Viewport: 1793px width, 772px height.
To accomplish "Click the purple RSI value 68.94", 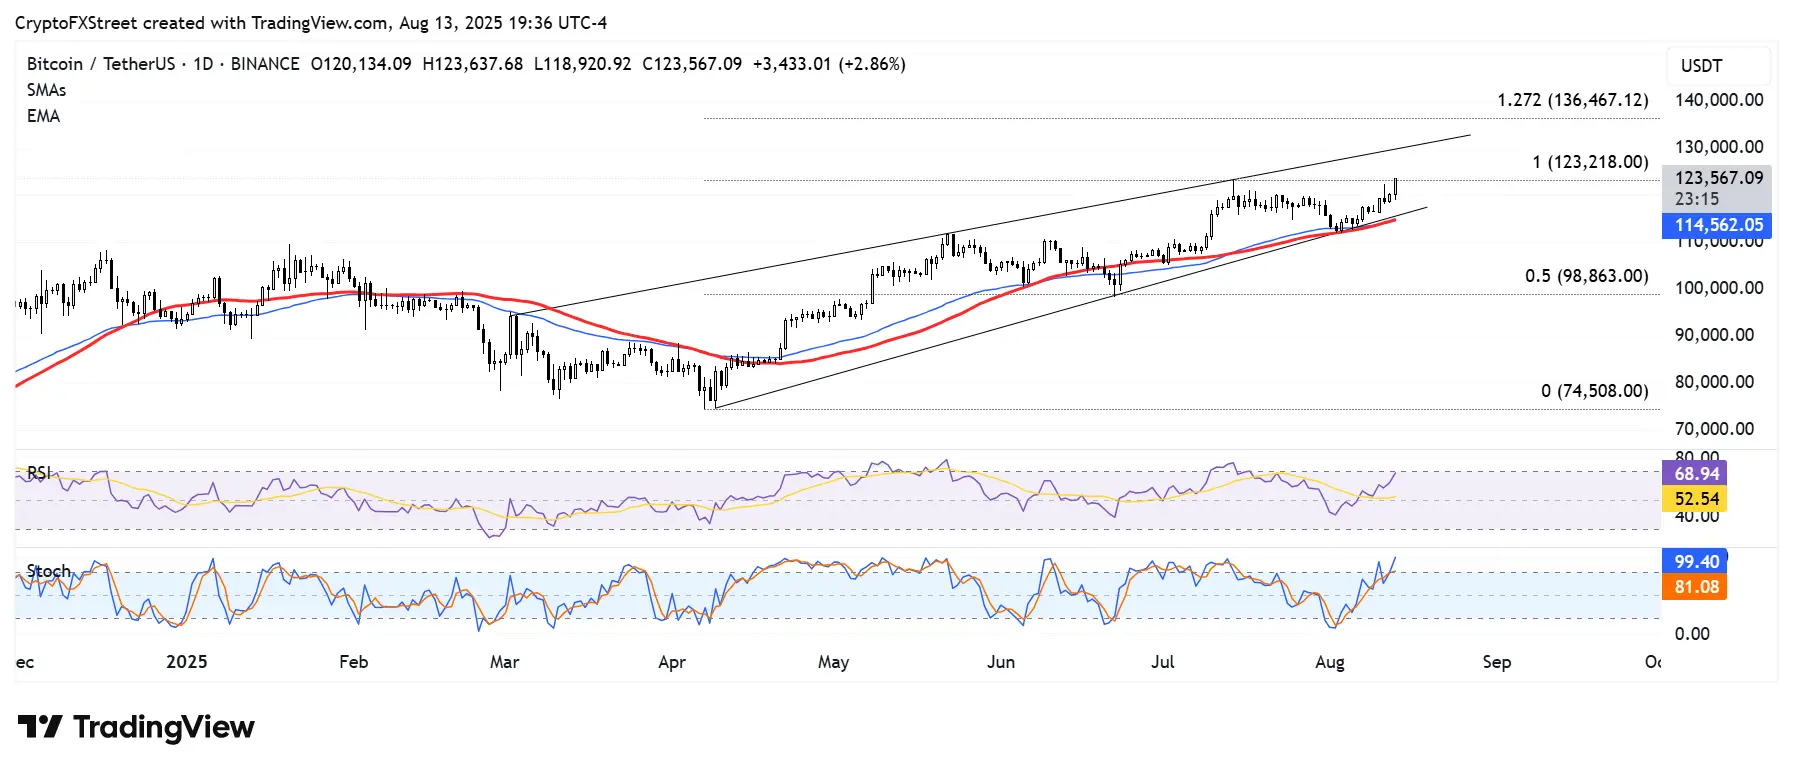I will click(x=1695, y=474).
